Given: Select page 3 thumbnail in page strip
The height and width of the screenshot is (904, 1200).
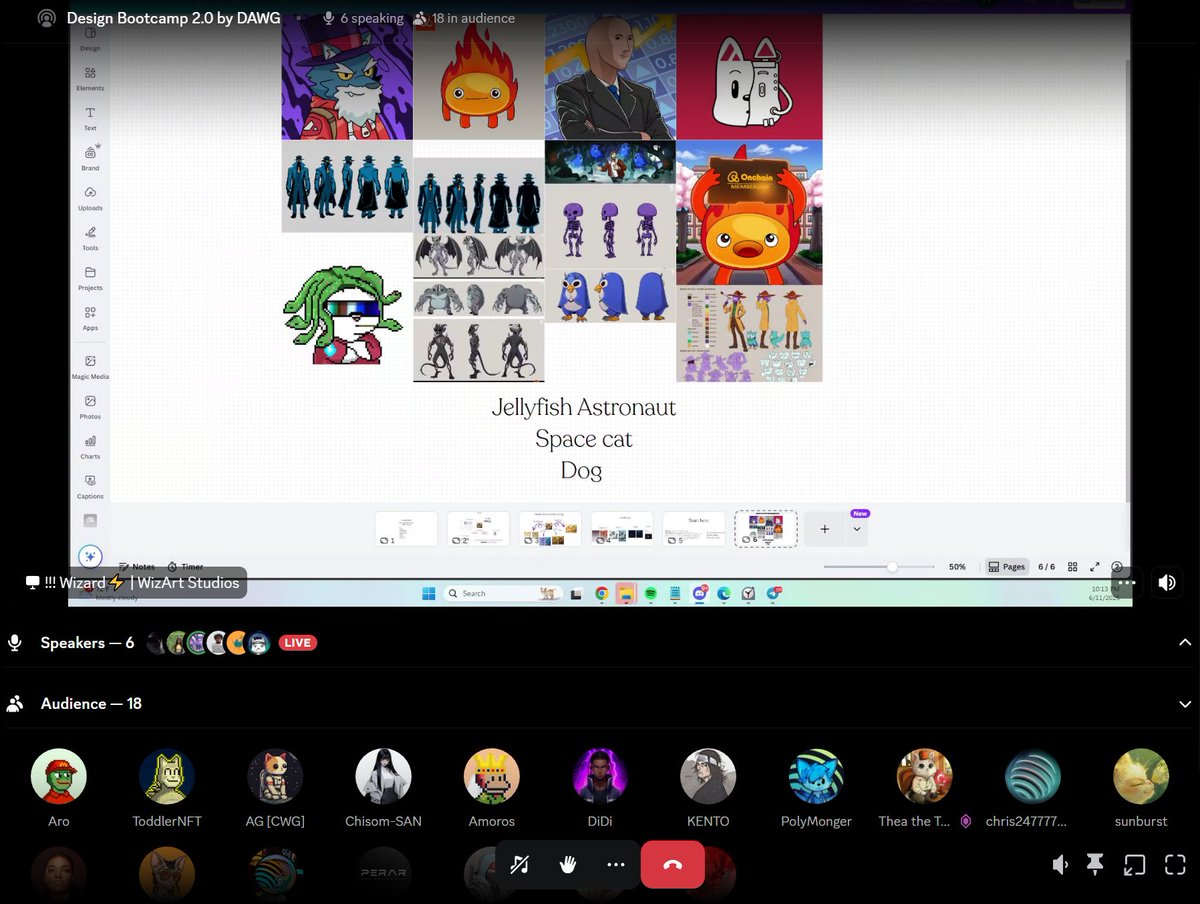Looking at the screenshot, I should 550,528.
